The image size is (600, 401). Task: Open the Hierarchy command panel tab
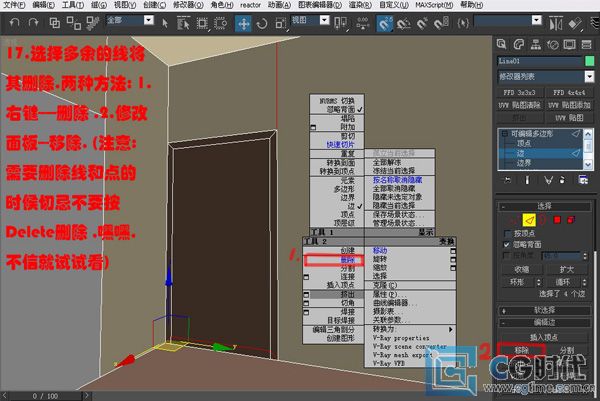536,44
